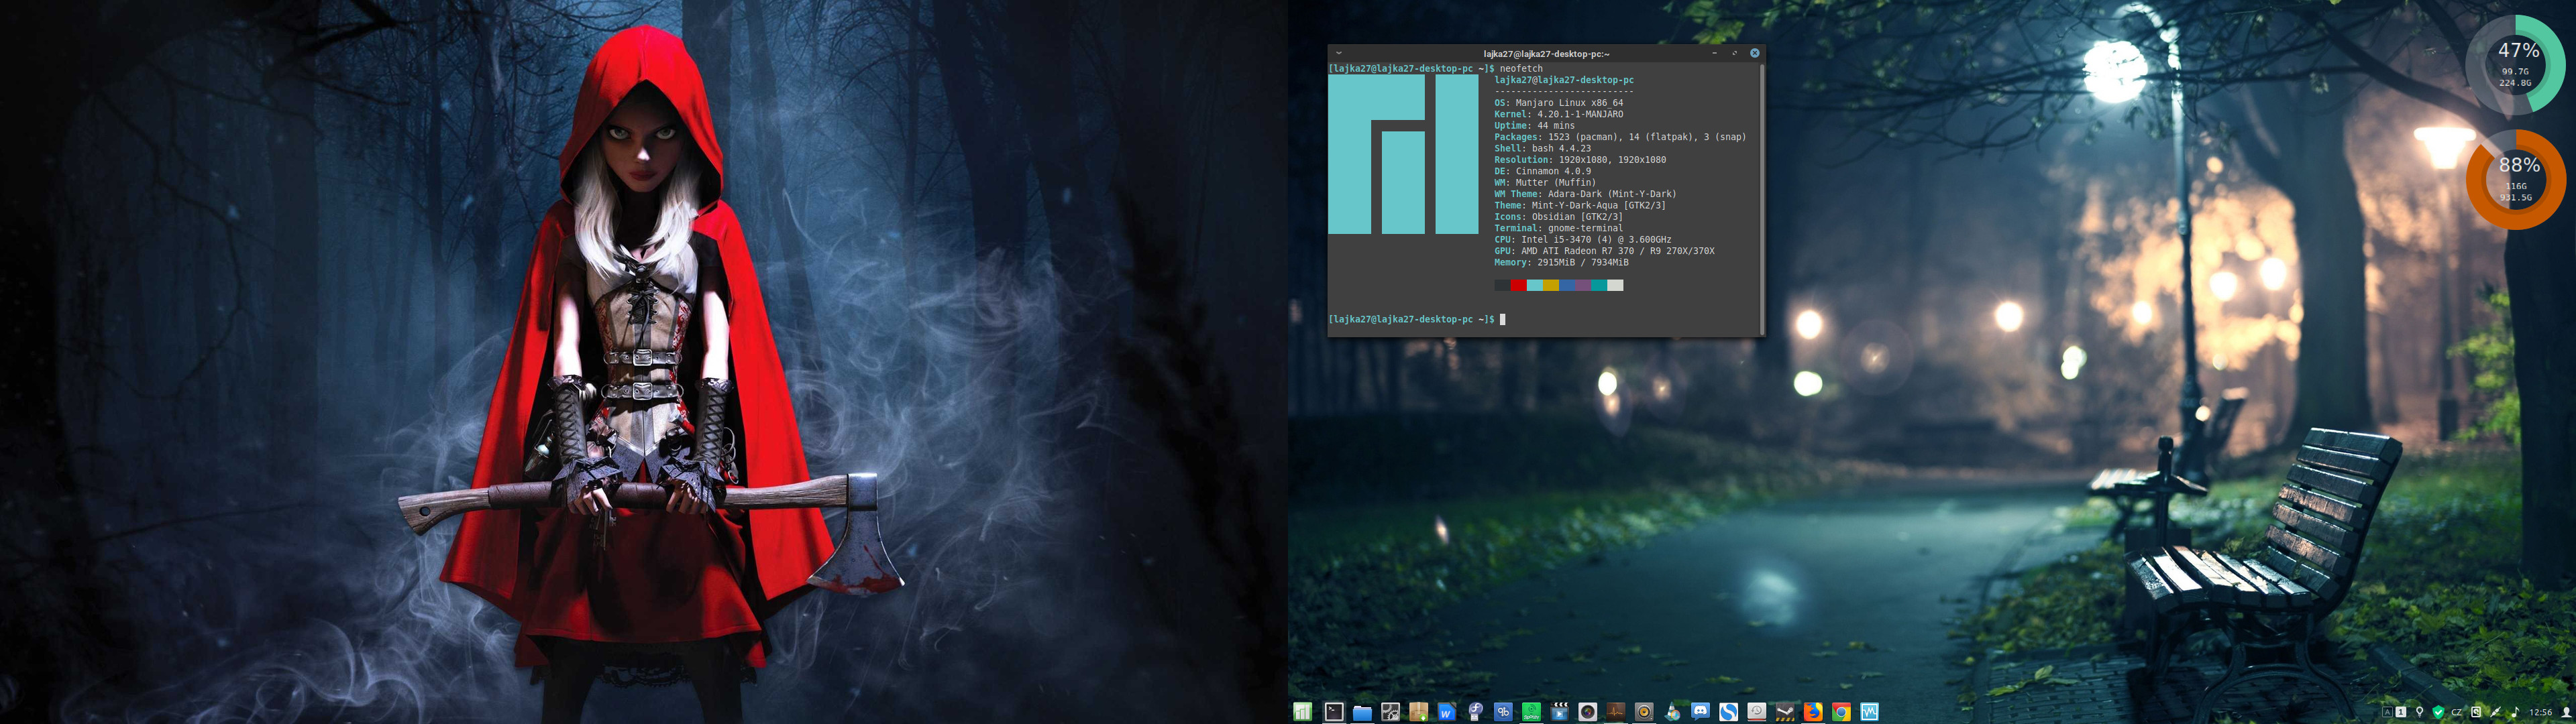Click the 'WM Theme: Adara-Dark' line
This screenshot has height=724, width=2576.
(x=1585, y=194)
